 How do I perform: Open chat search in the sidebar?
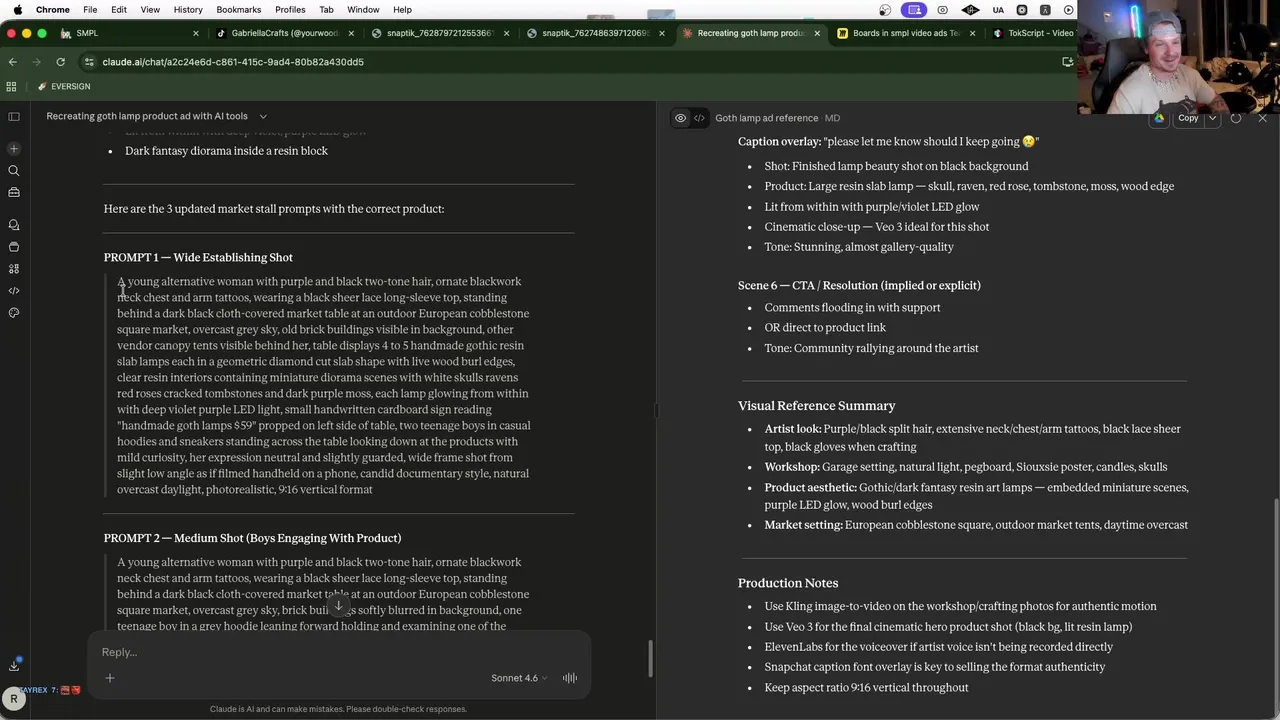click(14, 171)
